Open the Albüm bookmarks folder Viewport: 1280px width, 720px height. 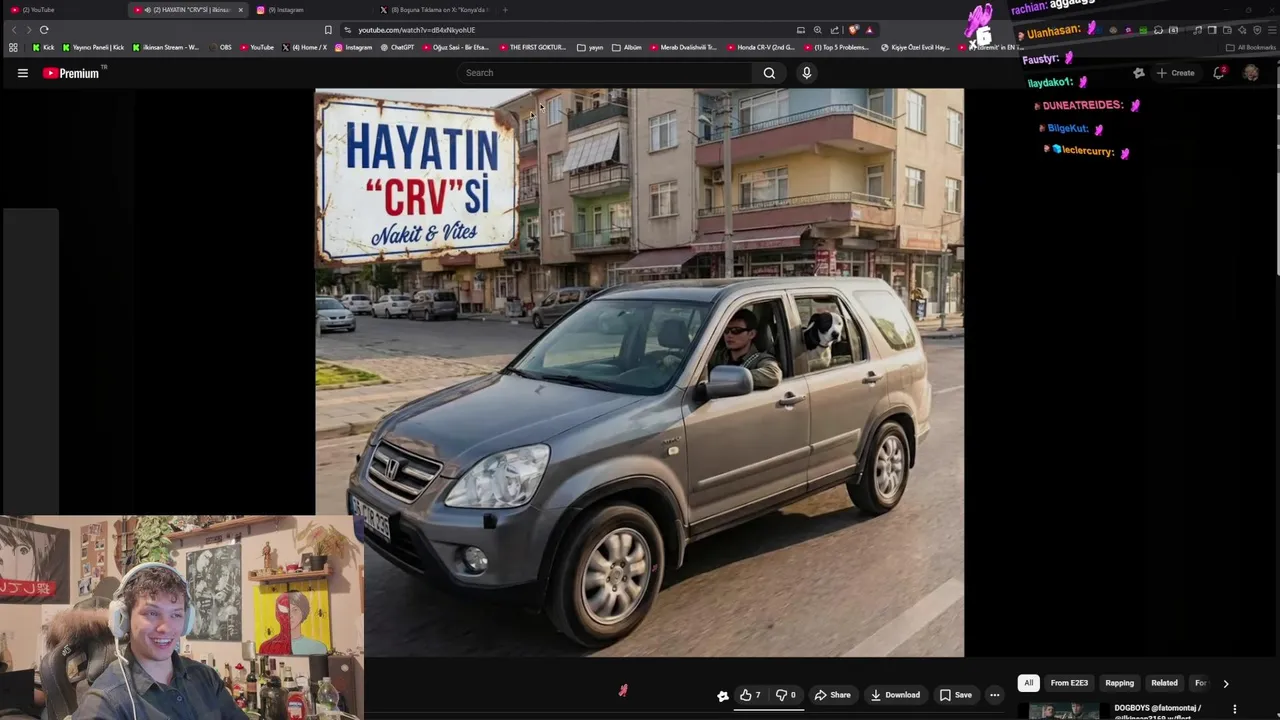click(x=627, y=47)
